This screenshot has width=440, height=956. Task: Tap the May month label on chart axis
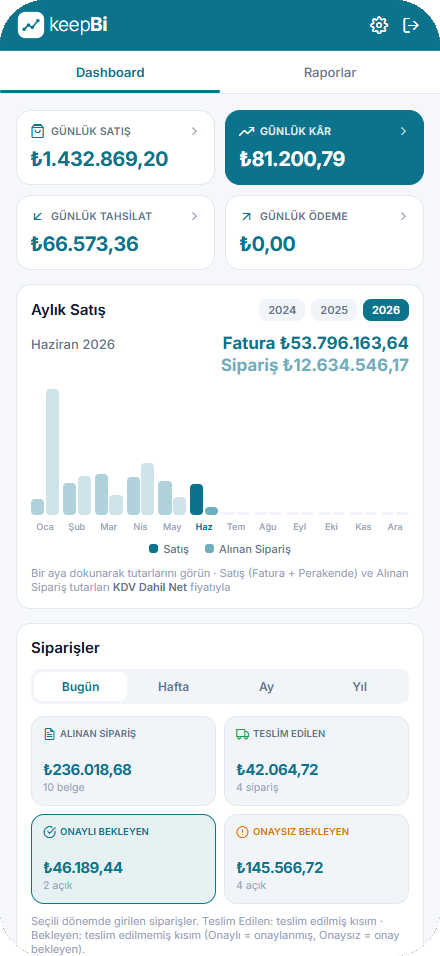[x=172, y=527]
